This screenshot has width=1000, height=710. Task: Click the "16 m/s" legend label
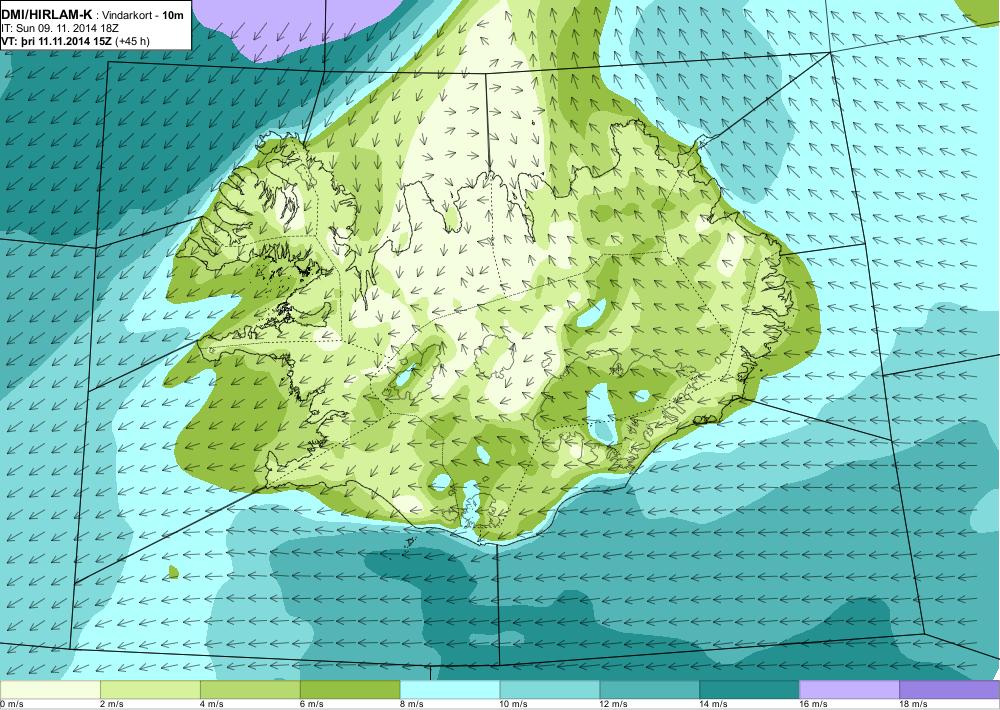pos(814,704)
